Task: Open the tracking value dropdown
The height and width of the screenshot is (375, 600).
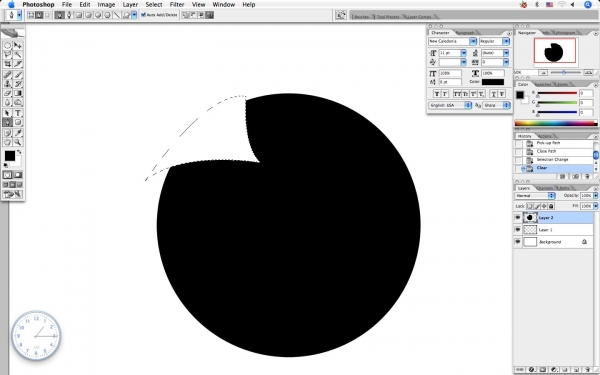Action: [x=506, y=62]
